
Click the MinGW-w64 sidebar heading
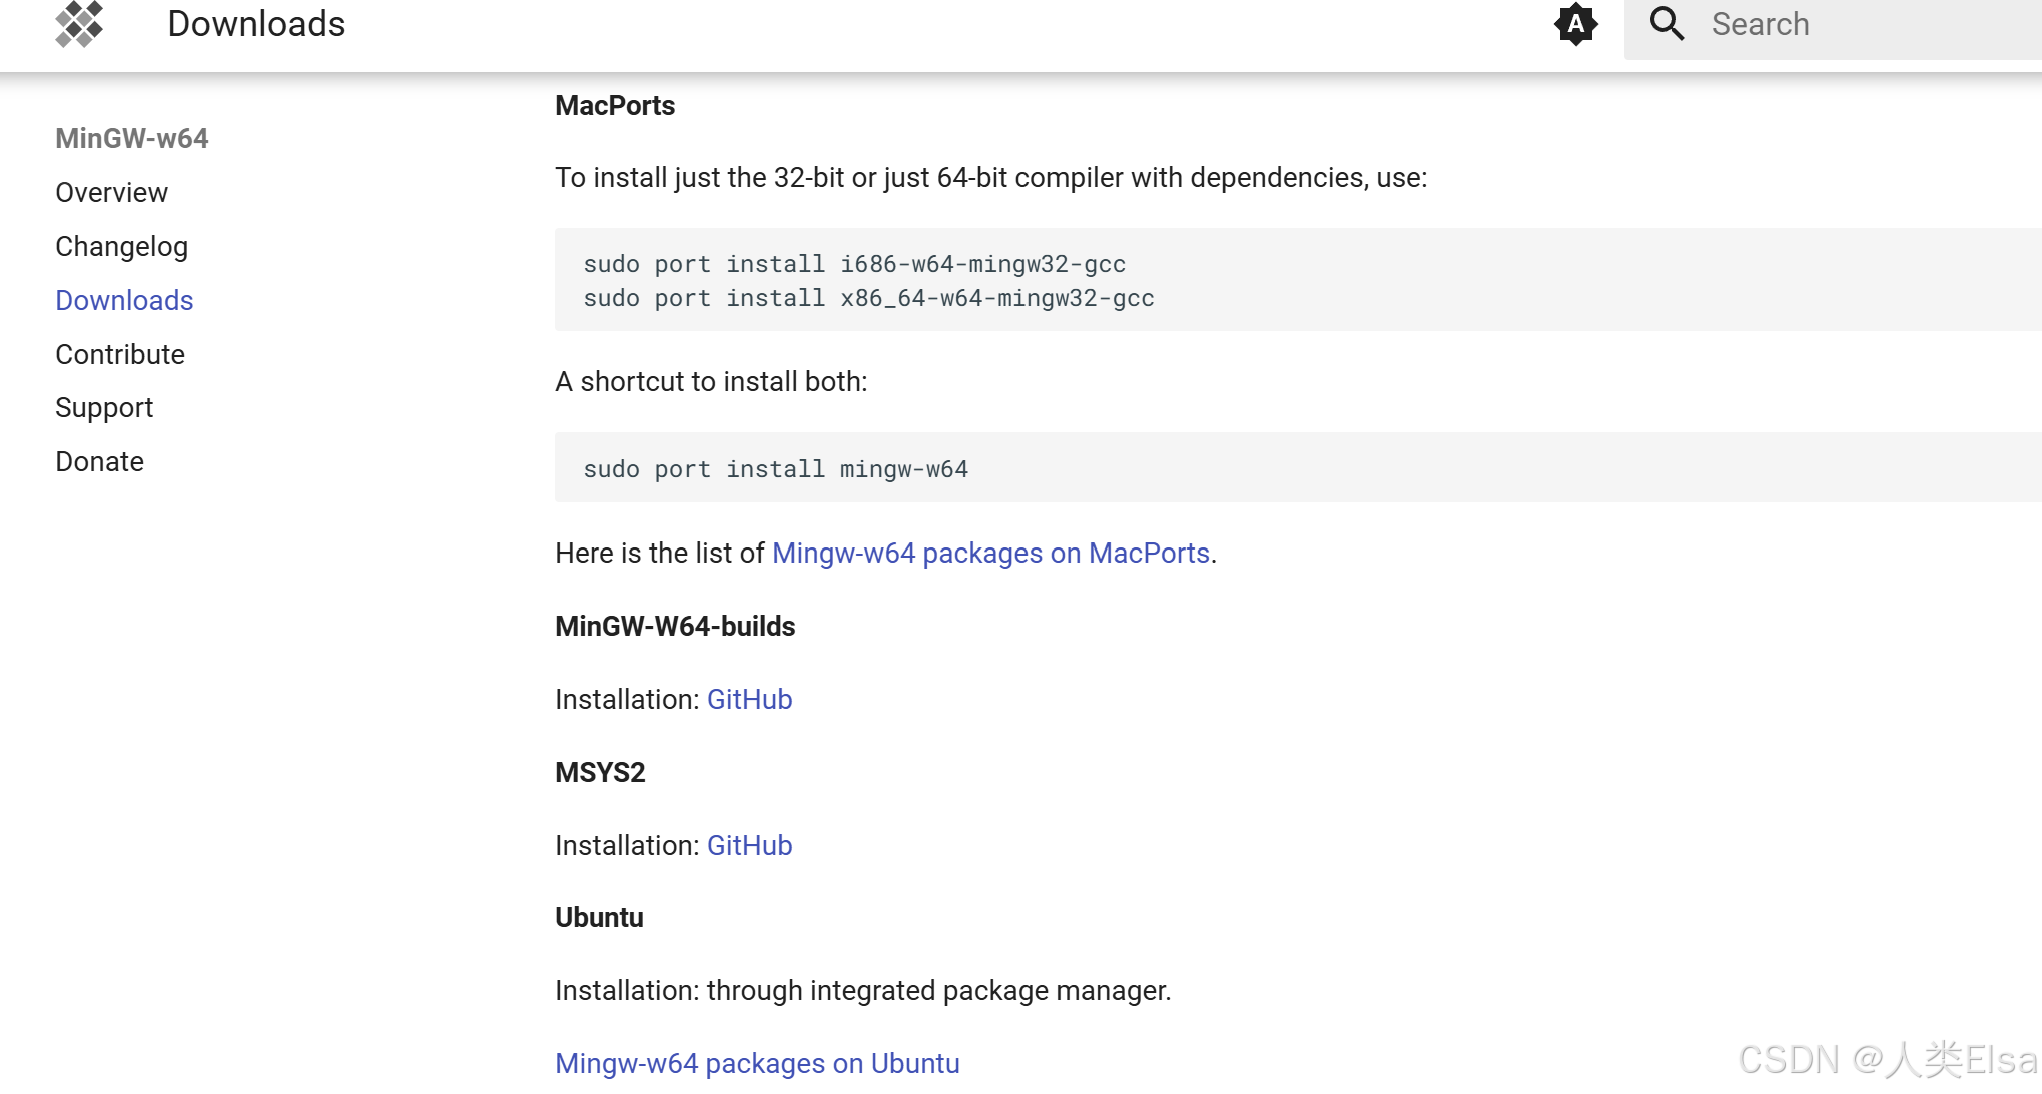tap(131, 139)
